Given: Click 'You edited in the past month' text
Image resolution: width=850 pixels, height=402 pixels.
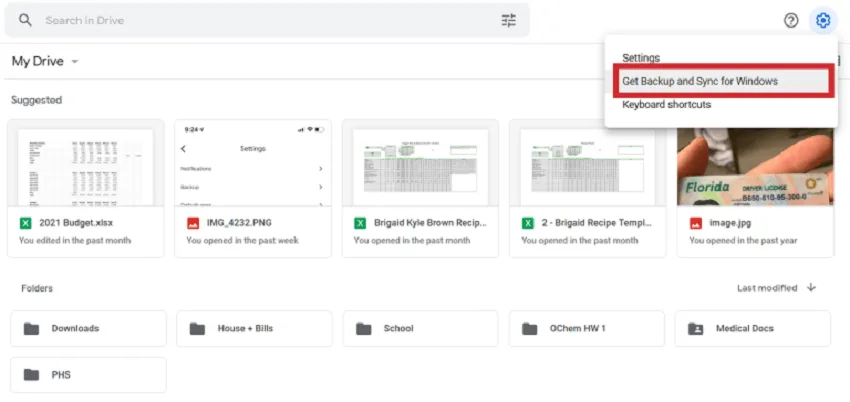Looking at the screenshot, I should tap(75, 240).
